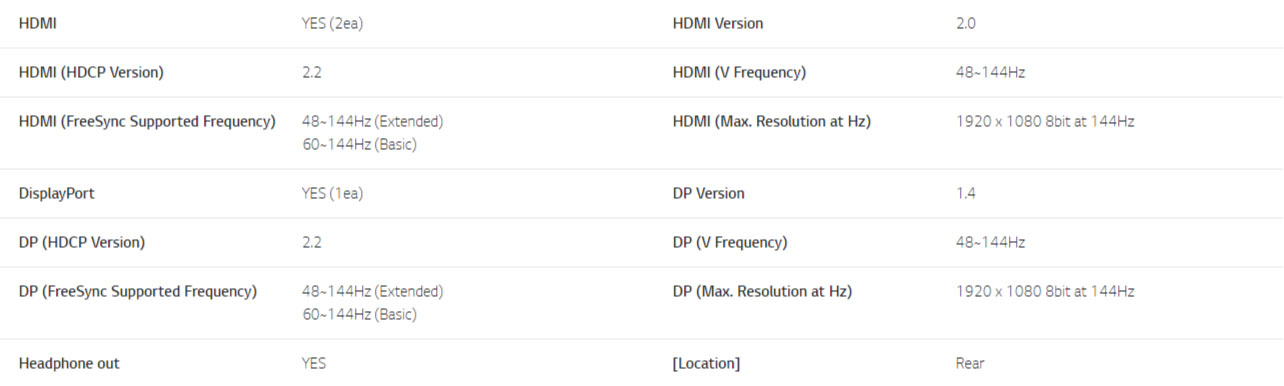
Task: Click HDMI (Max. Resolution at Hz) label
Action: click(x=772, y=121)
